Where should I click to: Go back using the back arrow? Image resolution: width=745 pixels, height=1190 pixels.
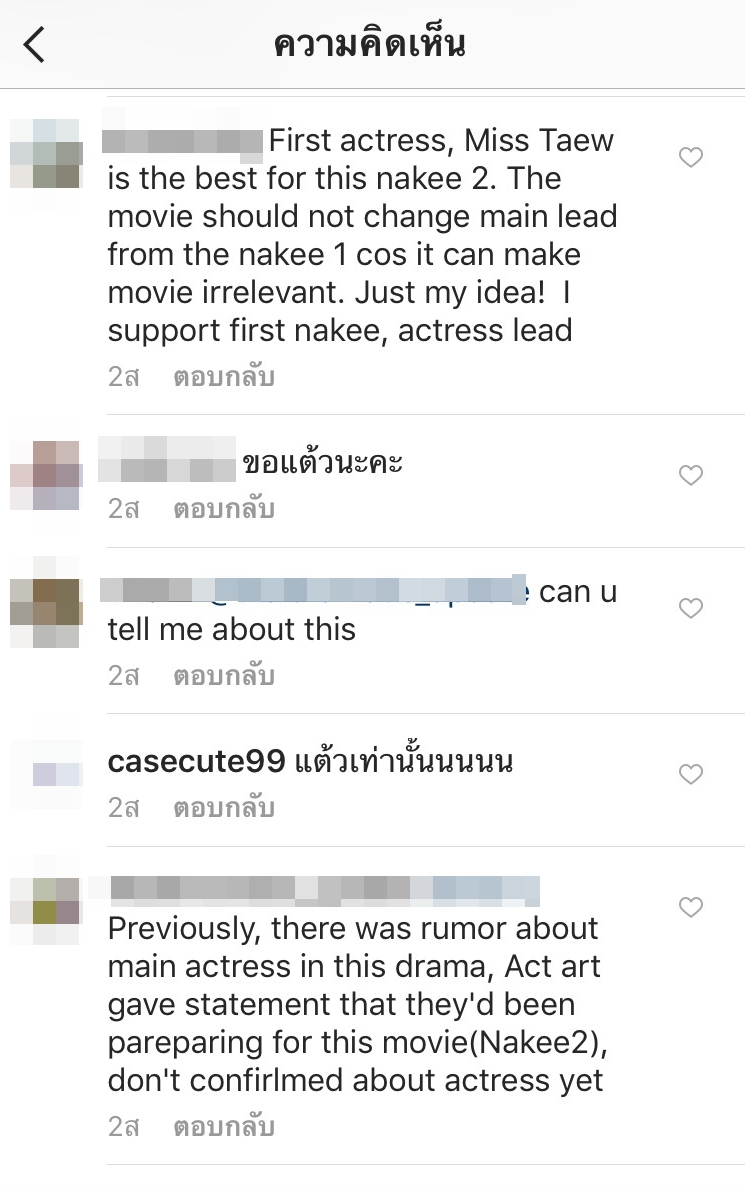coord(35,44)
